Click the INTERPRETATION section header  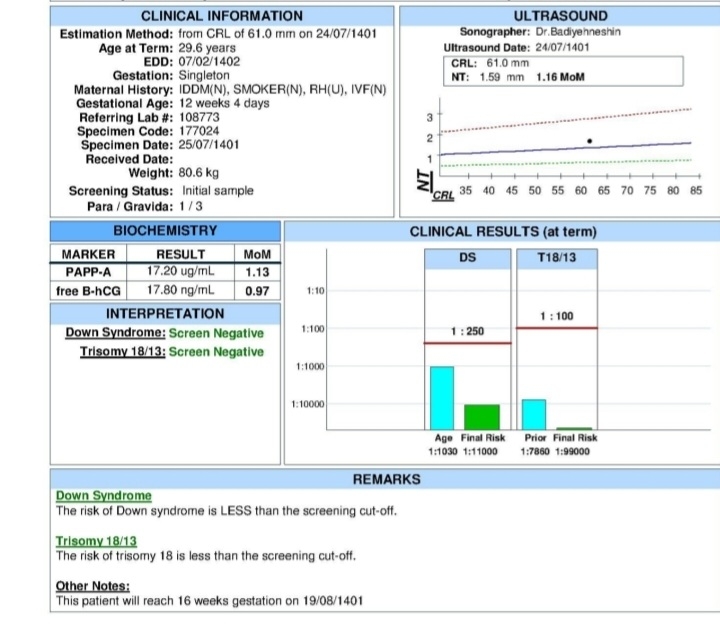pyautogui.click(x=164, y=313)
